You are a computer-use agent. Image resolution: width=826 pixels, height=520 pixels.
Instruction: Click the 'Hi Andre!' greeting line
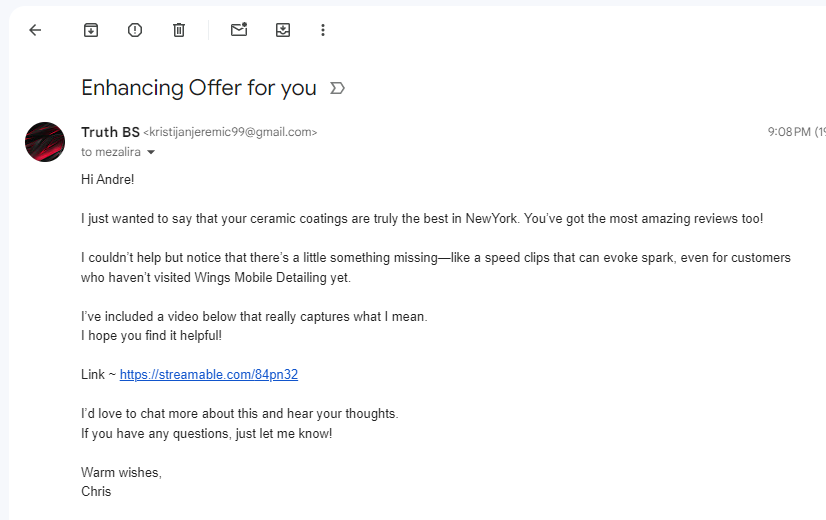pyautogui.click(x=107, y=180)
